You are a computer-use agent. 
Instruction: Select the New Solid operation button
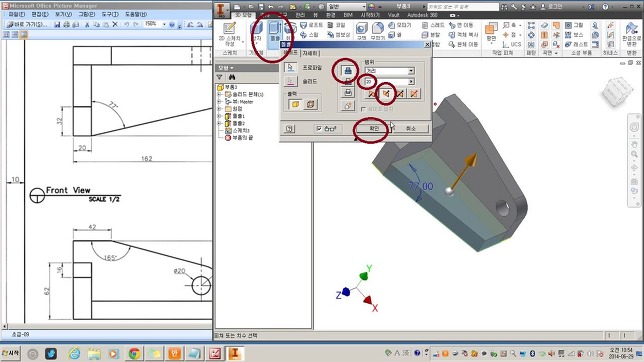(x=347, y=106)
